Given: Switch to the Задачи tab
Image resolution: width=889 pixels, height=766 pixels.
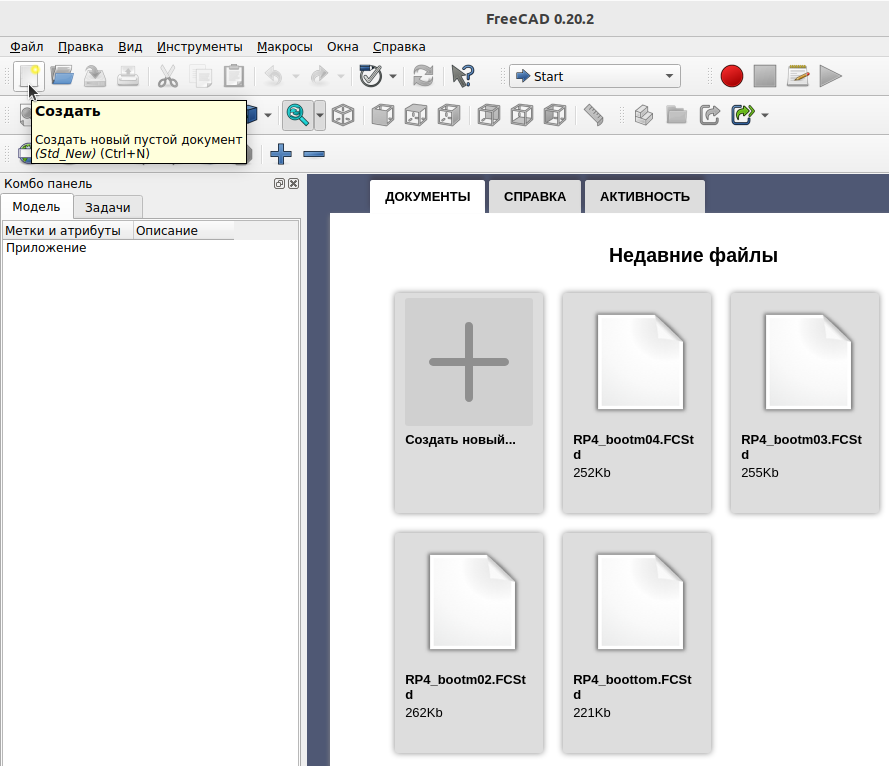Looking at the screenshot, I should (108, 208).
